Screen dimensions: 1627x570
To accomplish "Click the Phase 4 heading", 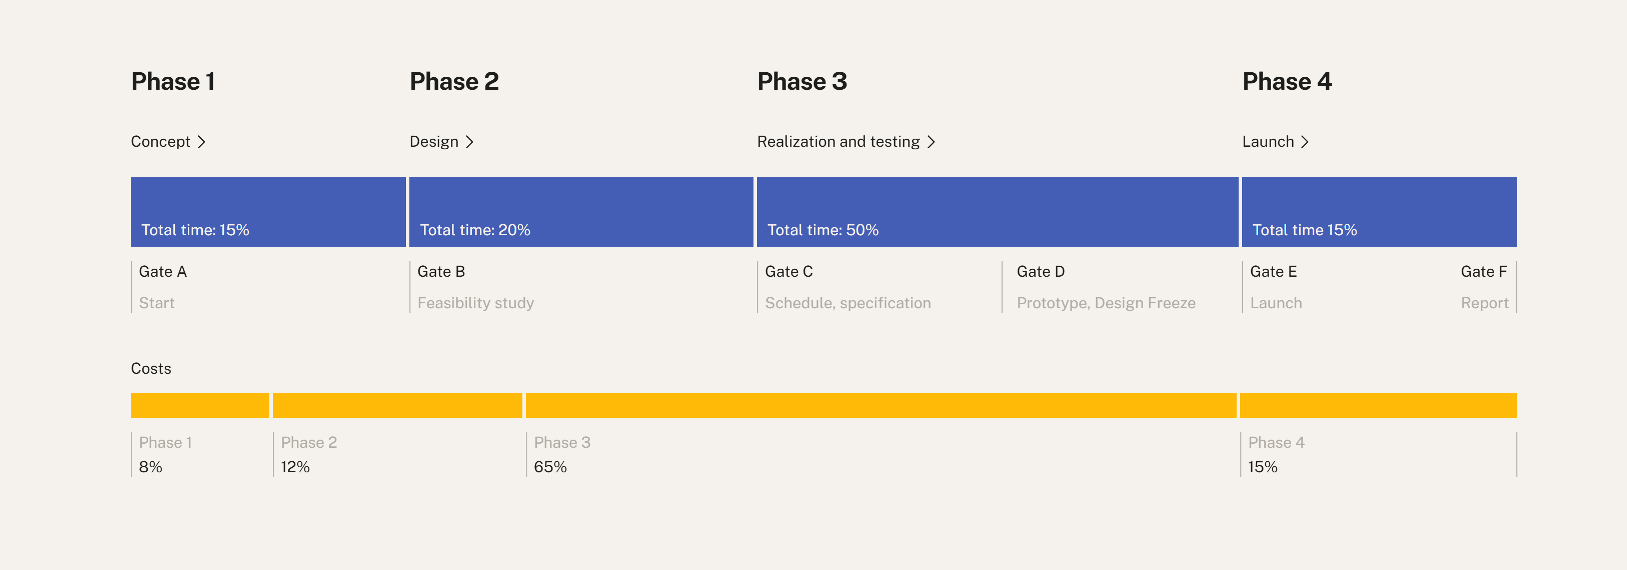I will click(x=1287, y=82).
